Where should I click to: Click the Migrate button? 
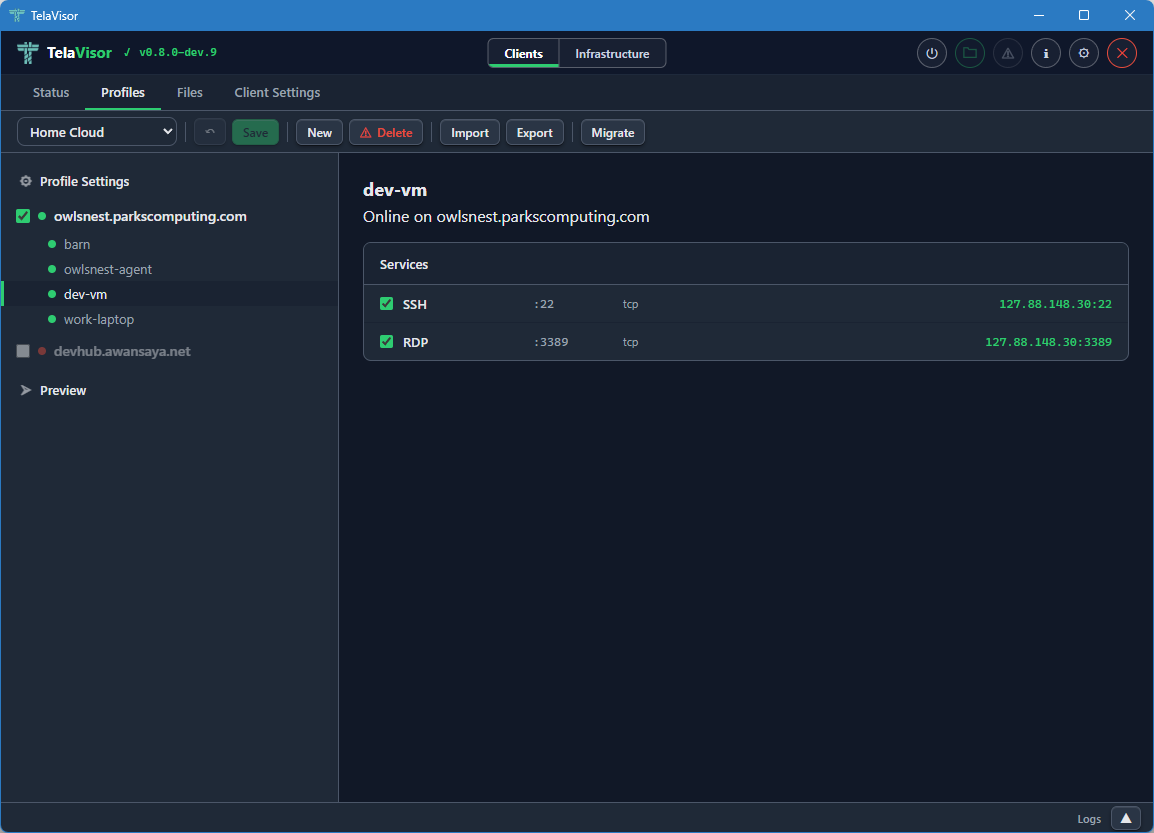(612, 131)
